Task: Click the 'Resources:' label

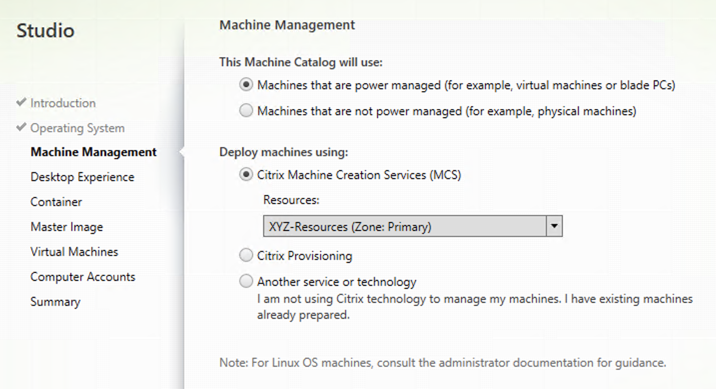Action: click(291, 200)
